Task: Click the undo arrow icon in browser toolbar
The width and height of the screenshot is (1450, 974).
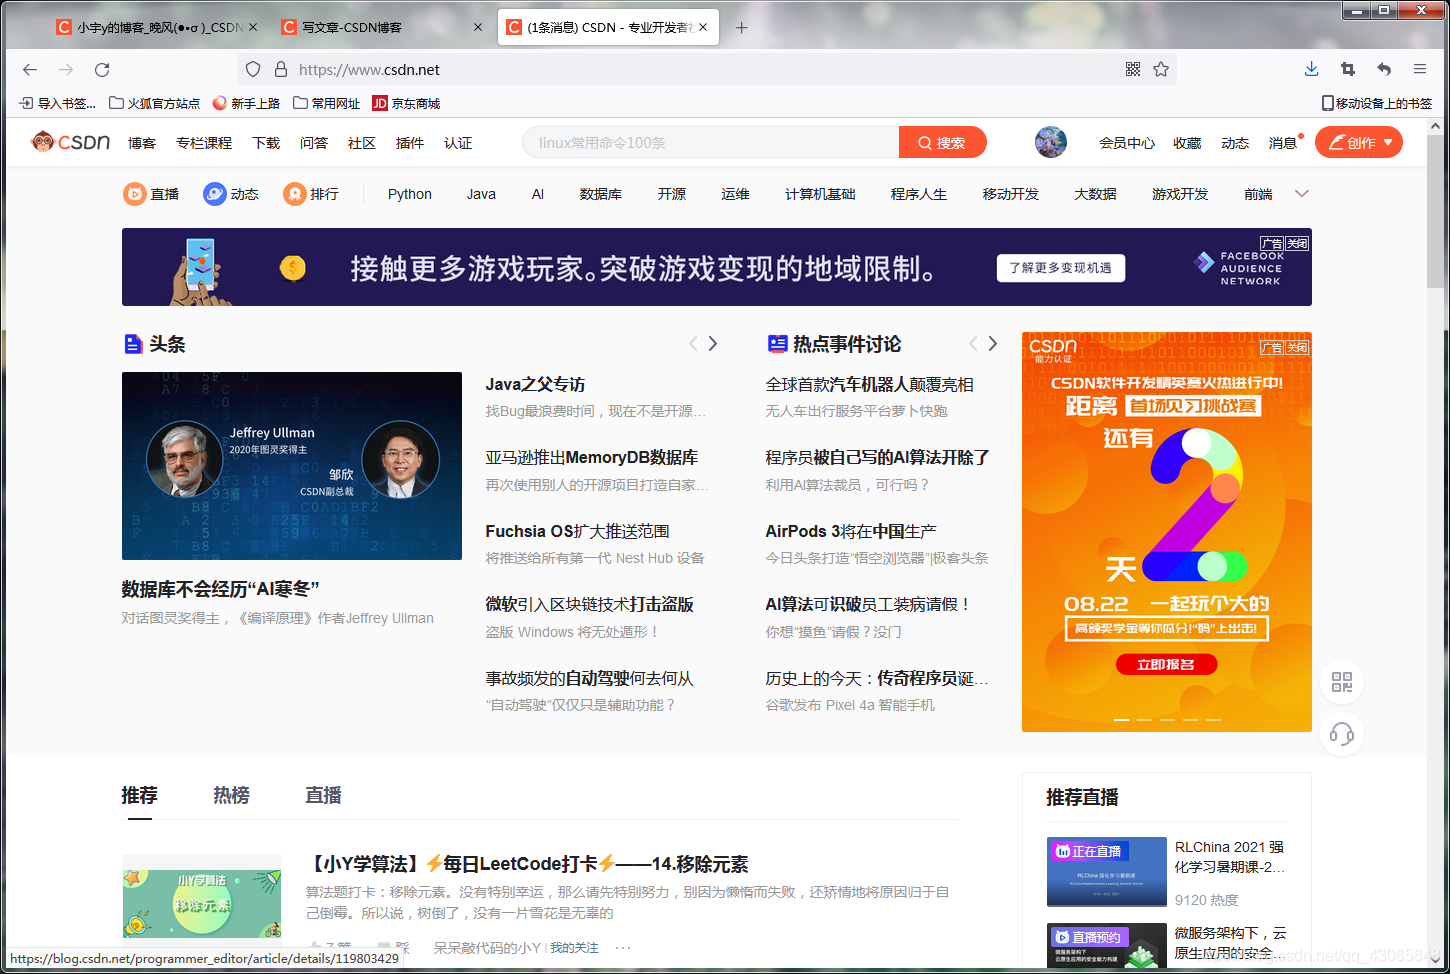Action: 1384,69
